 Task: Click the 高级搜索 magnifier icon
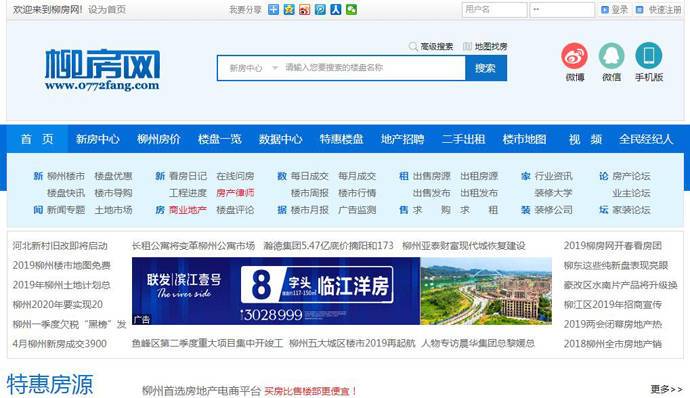coord(413,46)
